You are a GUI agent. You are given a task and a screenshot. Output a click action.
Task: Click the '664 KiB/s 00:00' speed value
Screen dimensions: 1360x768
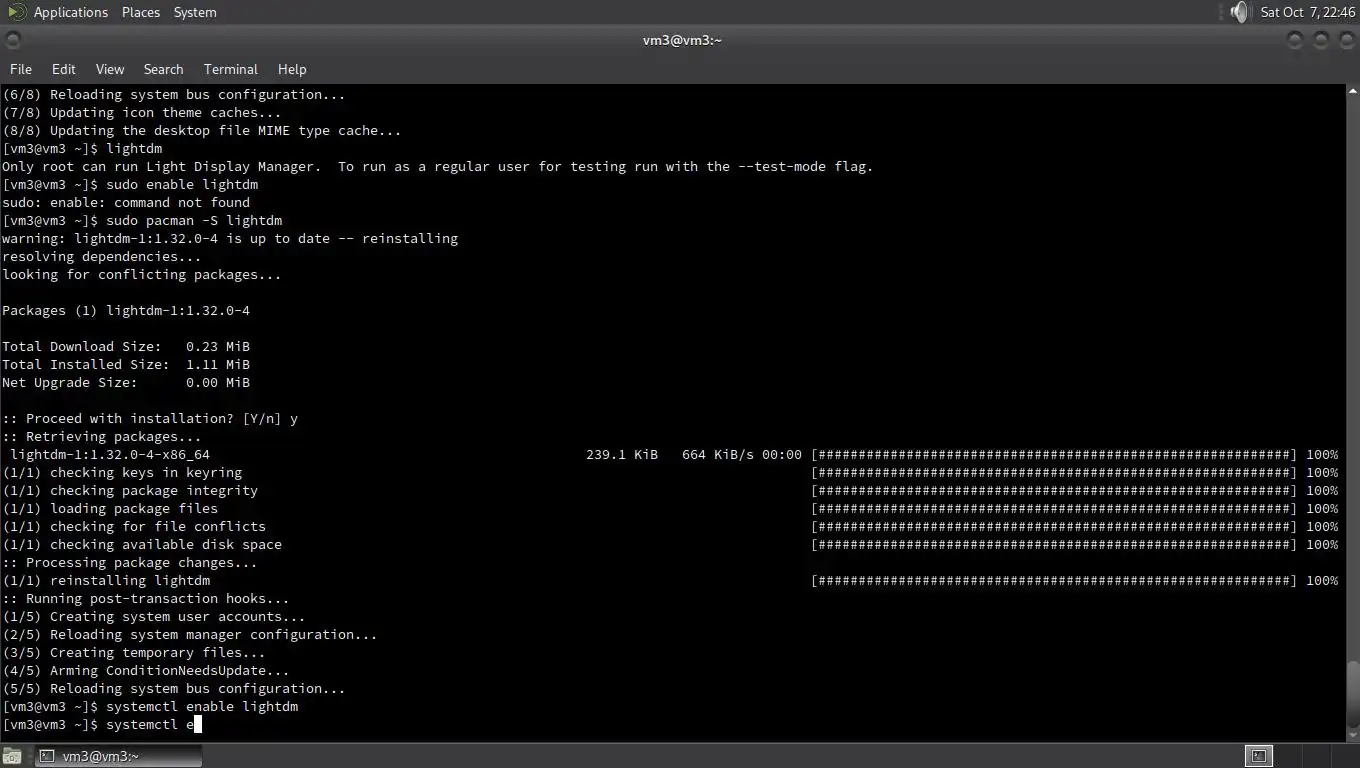tap(742, 454)
